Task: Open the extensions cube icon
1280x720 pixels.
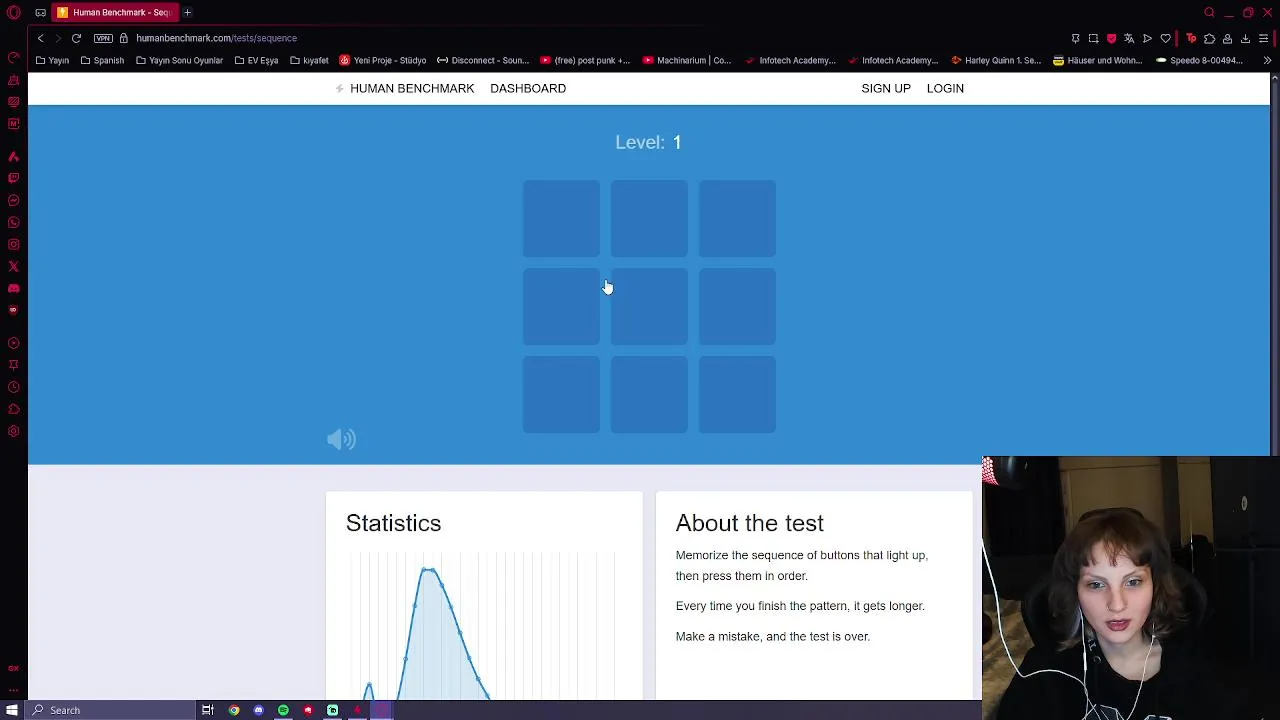Action: tap(1209, 38)
